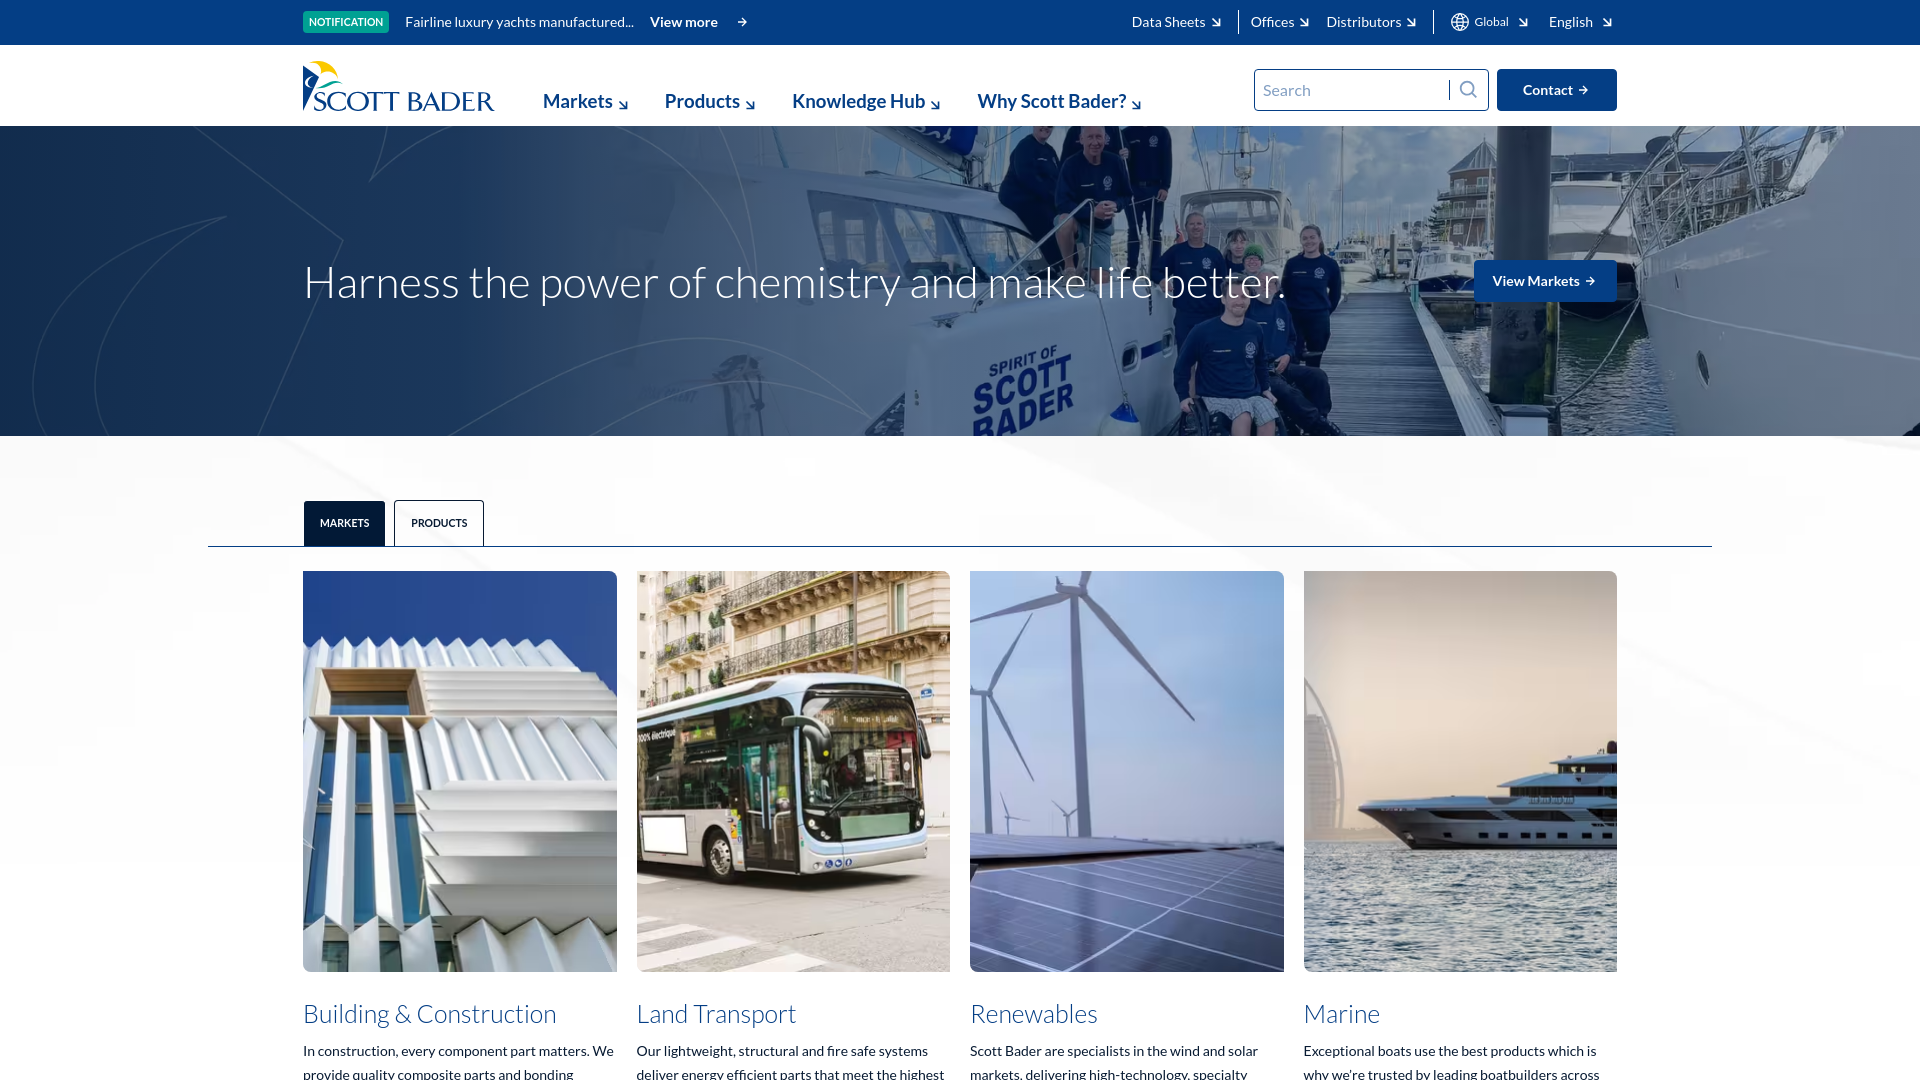The height and width of the screenshot is (1080, 1920).
Task: Click the Fairline luxury yachts notification text
Action: [519, 22]
